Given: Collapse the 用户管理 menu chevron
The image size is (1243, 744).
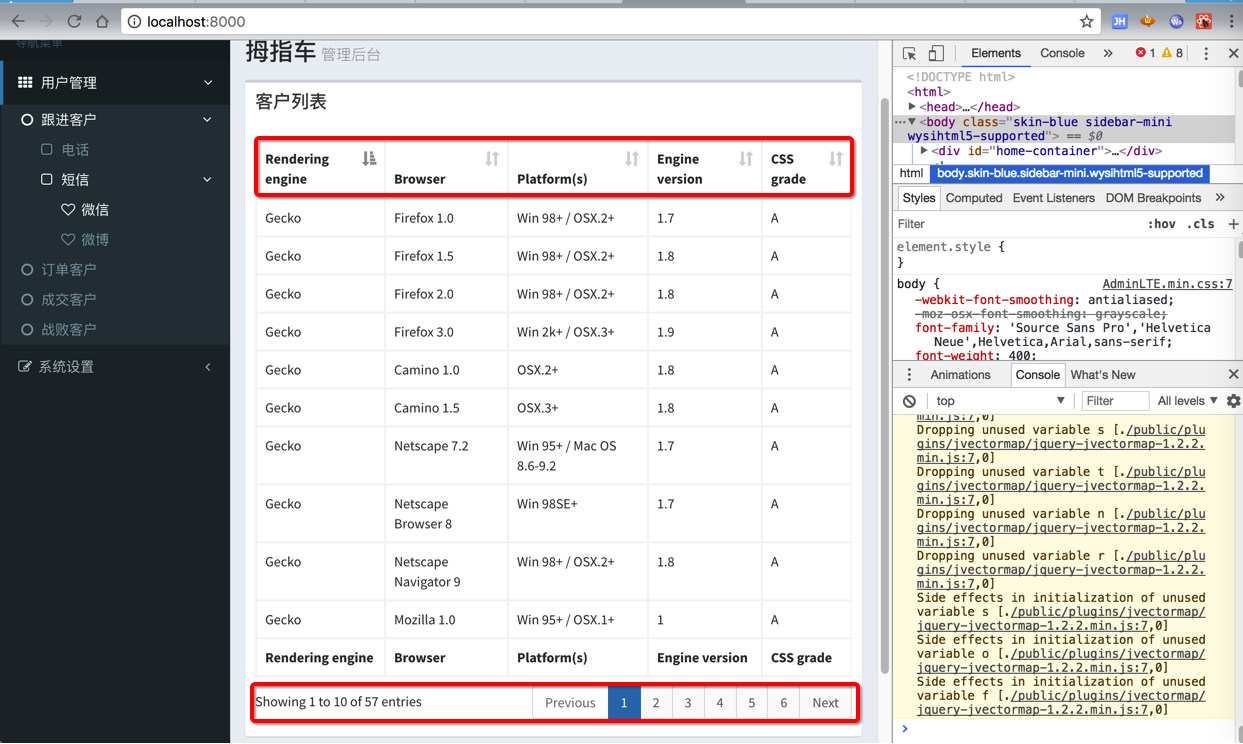Looking at the screenshot, I should pos(208,82).
